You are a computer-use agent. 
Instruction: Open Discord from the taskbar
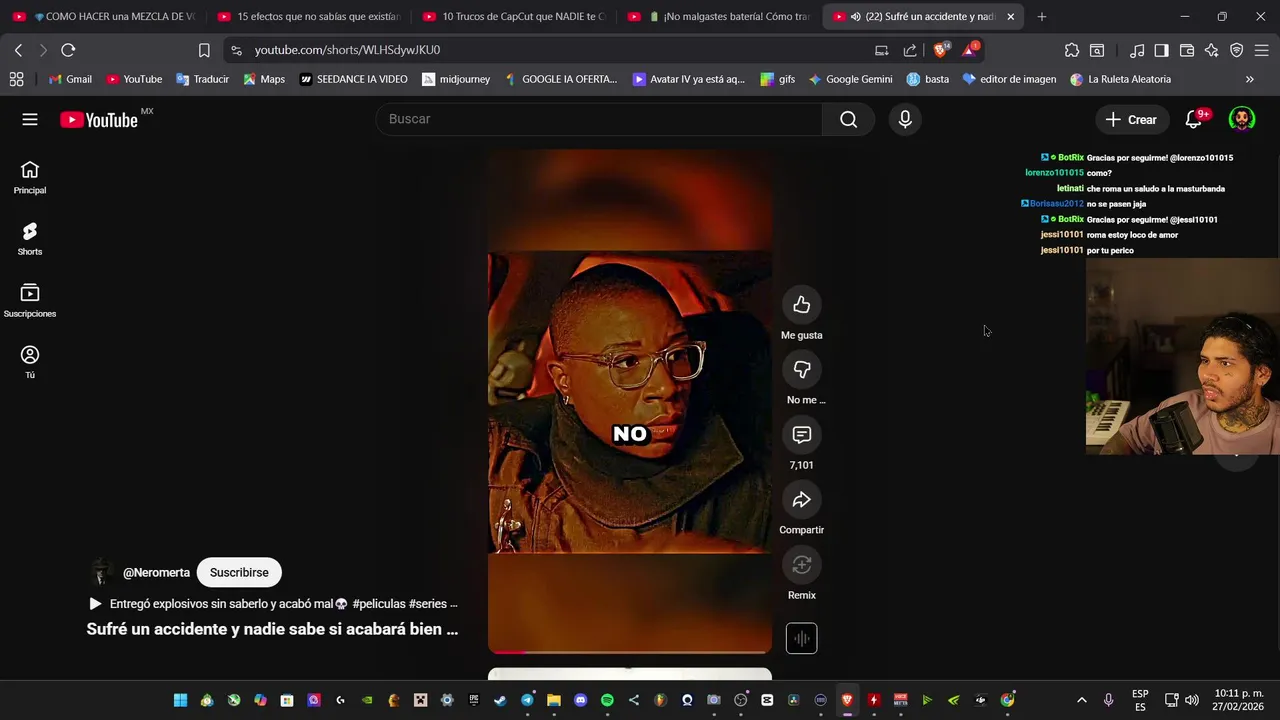tap(580, 700)
